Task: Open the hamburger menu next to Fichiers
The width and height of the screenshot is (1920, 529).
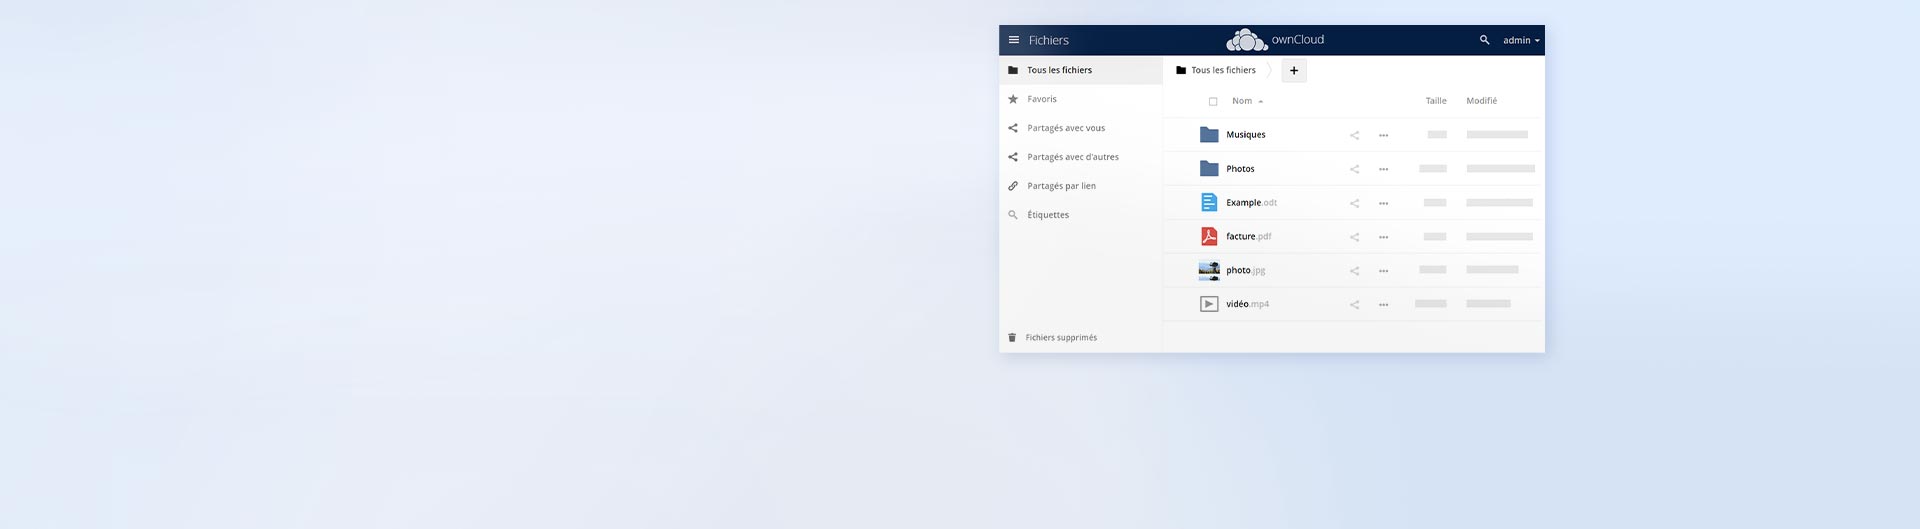Action: click(1013, 40)
